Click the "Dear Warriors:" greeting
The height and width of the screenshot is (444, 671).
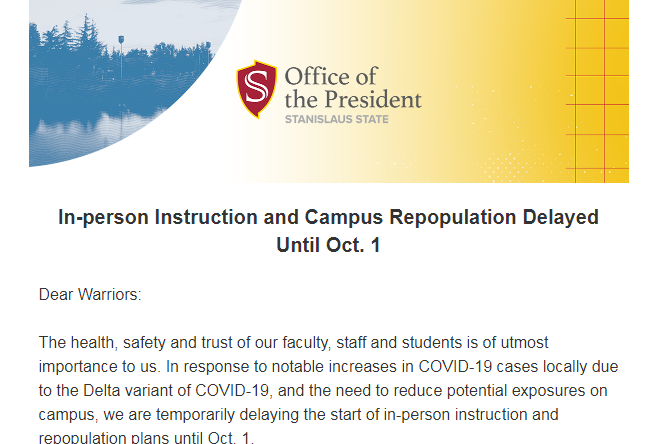click(x=89, y=294)
